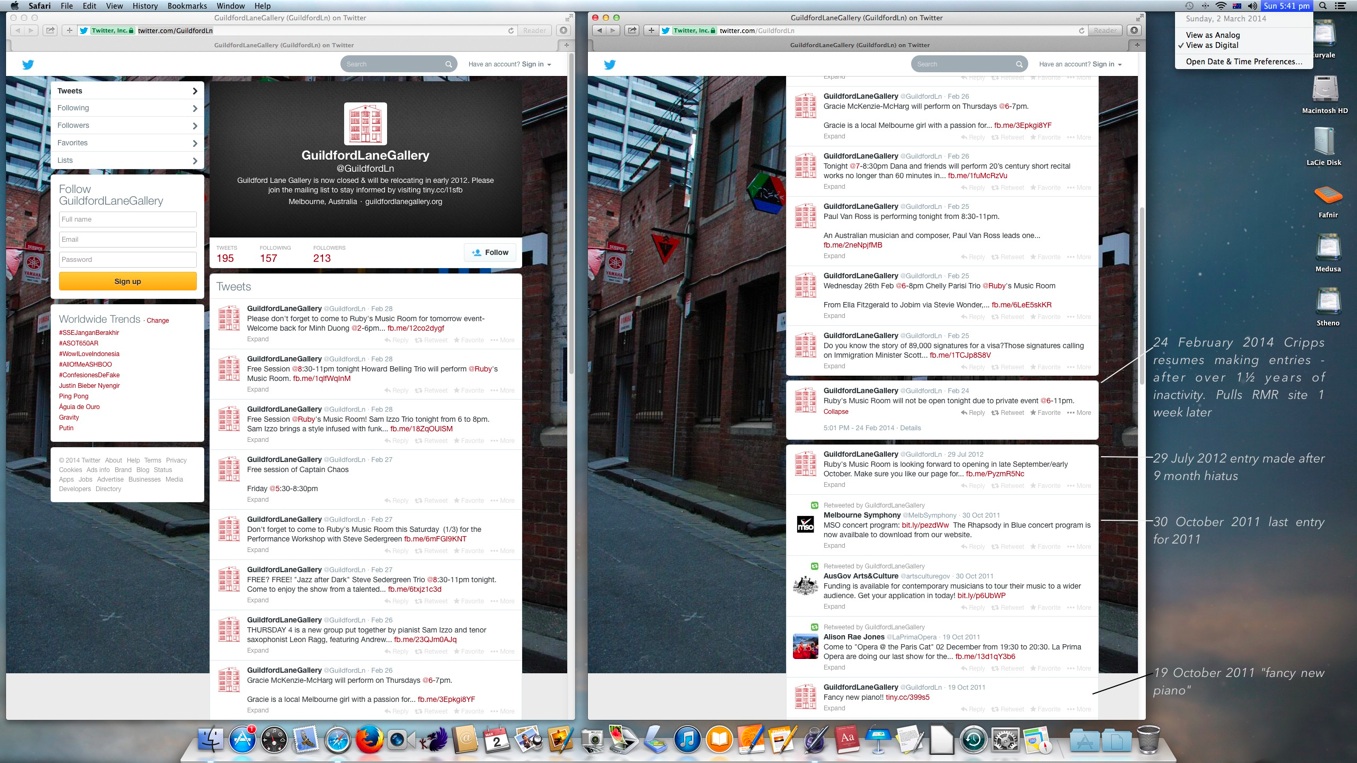Open the File menu

[x=66, y=6]
